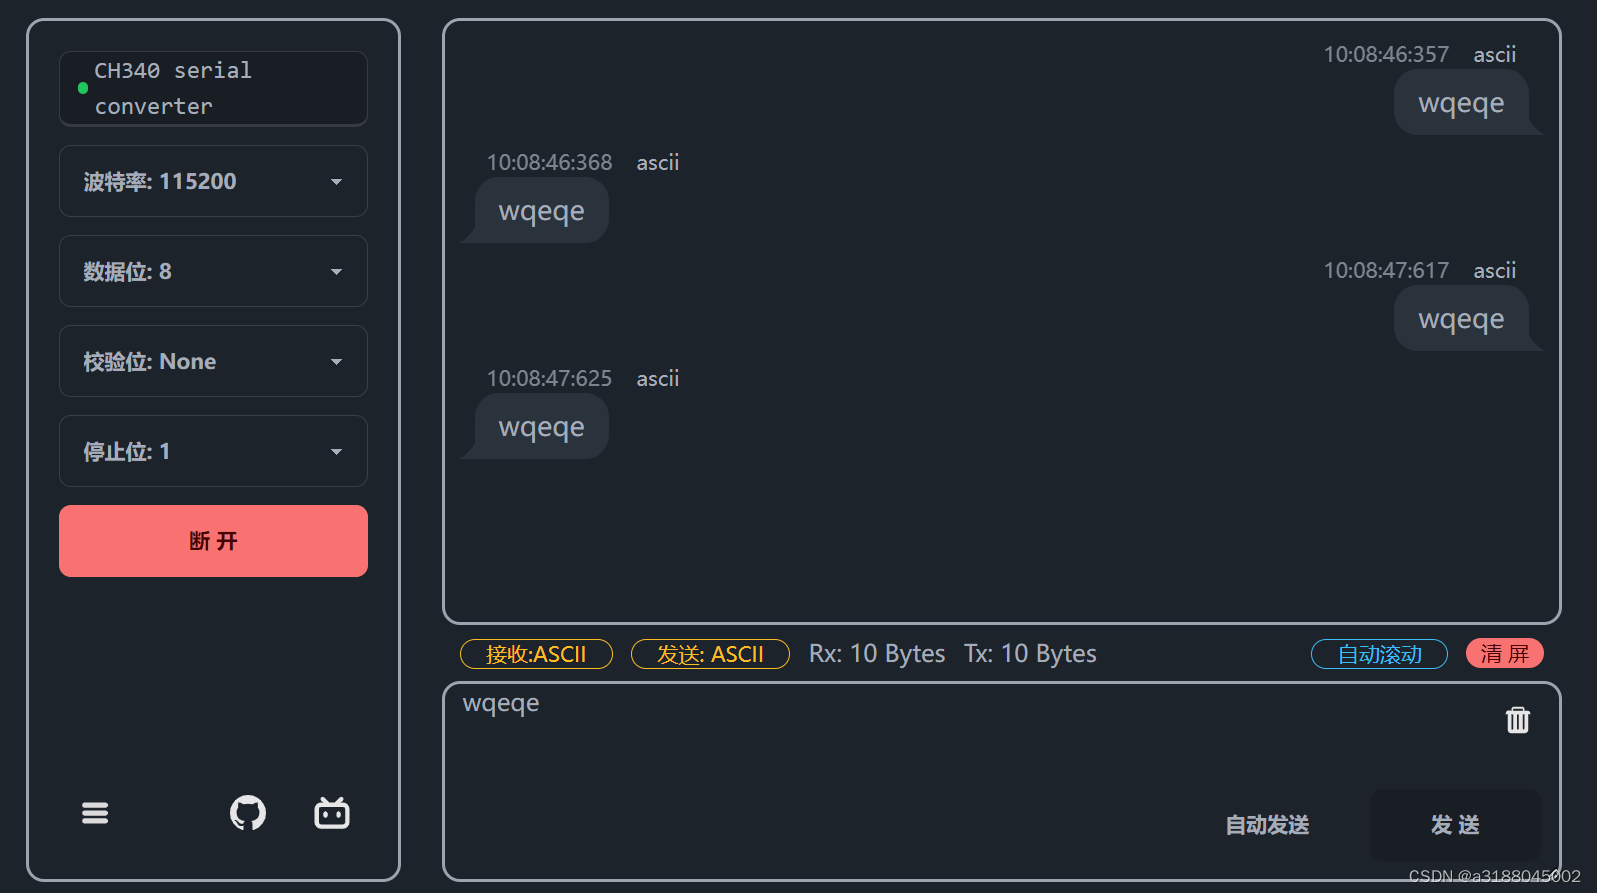Clear input with the trash icon

pos(1518,720)
